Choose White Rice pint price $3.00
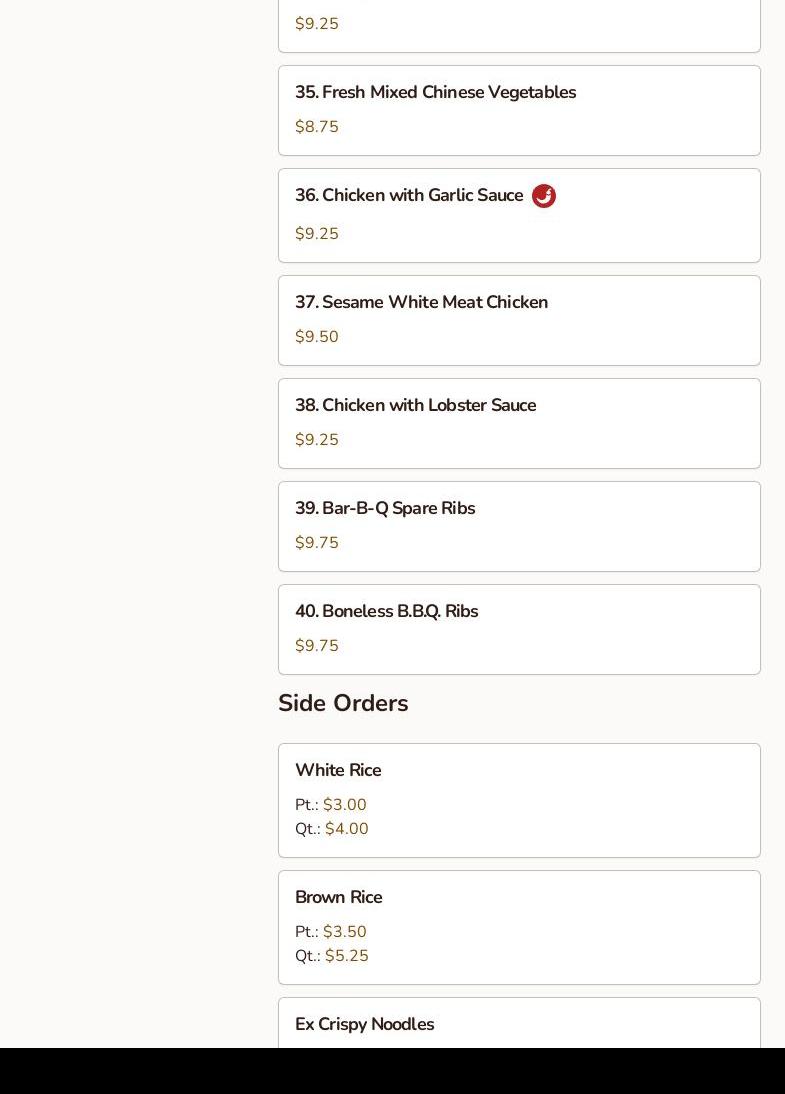This screenshot has width=785, height=1094. point(344,805)
